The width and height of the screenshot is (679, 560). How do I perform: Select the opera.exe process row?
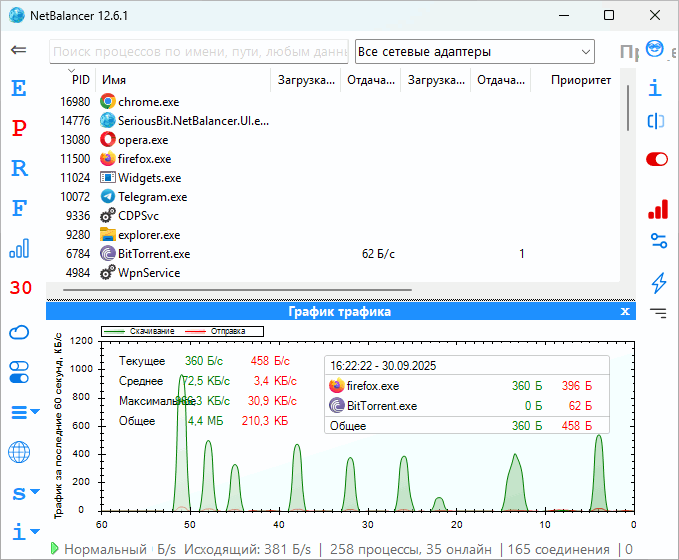[x=333, y=140]
